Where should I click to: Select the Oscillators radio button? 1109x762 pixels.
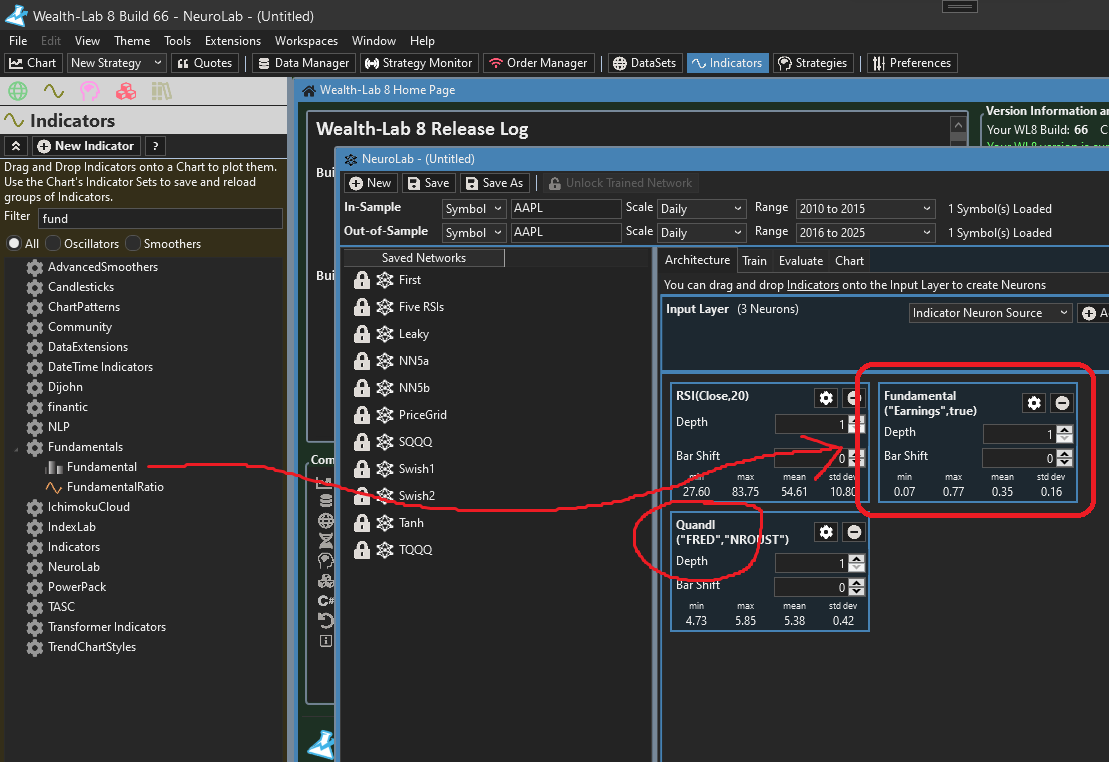[x=53, y=243]
